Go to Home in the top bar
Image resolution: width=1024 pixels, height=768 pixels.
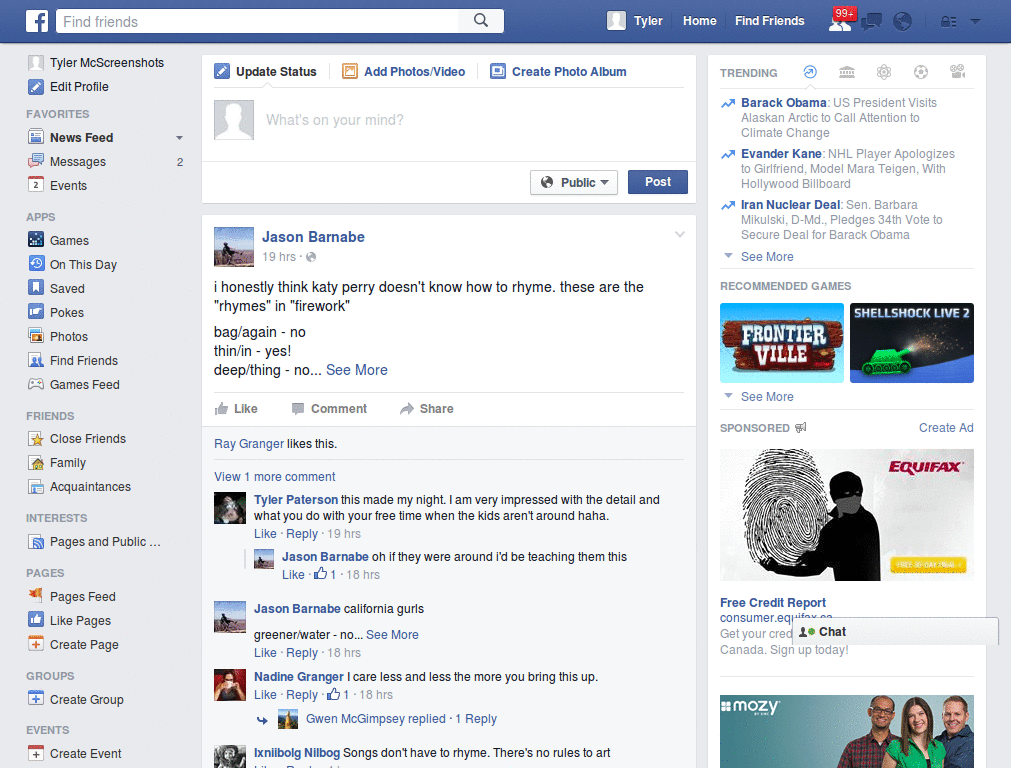[x=699, y=21]
